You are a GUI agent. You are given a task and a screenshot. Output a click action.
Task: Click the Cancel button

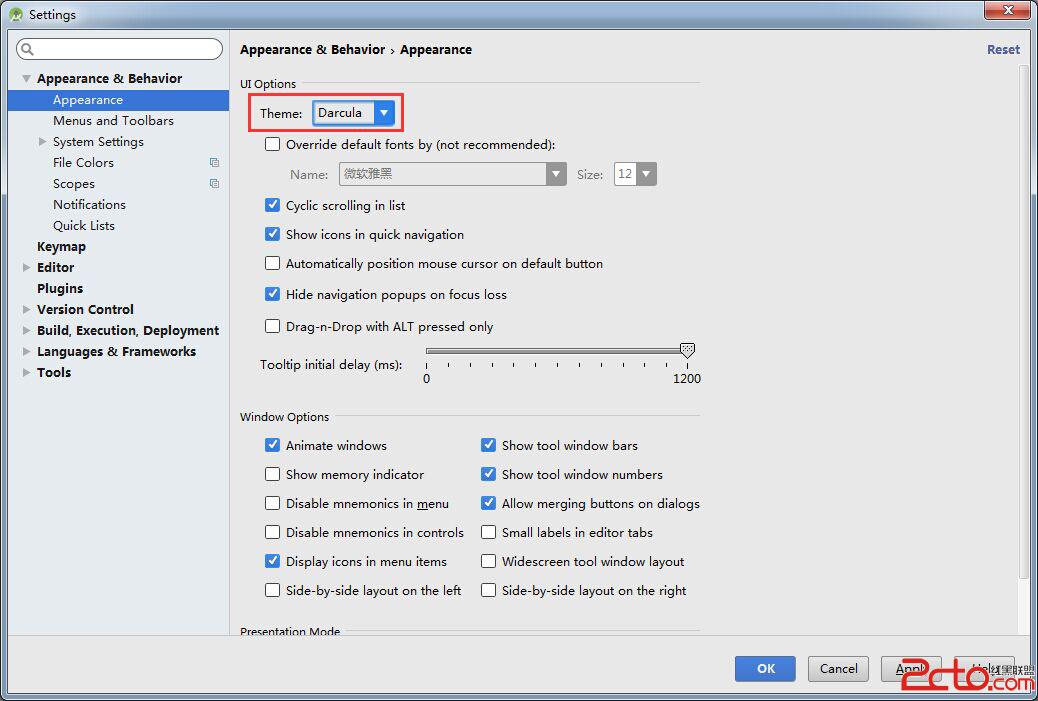coord(838,669)
